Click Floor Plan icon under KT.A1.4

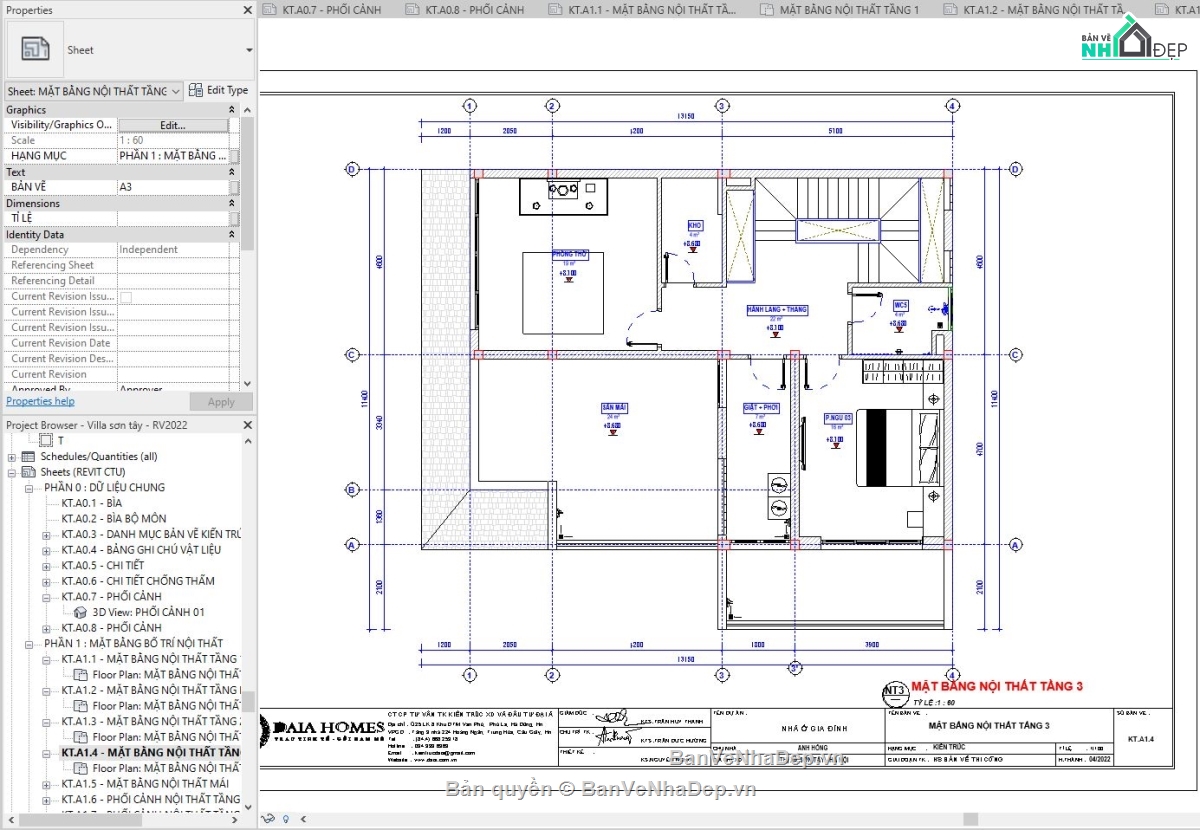click(82, 767)
